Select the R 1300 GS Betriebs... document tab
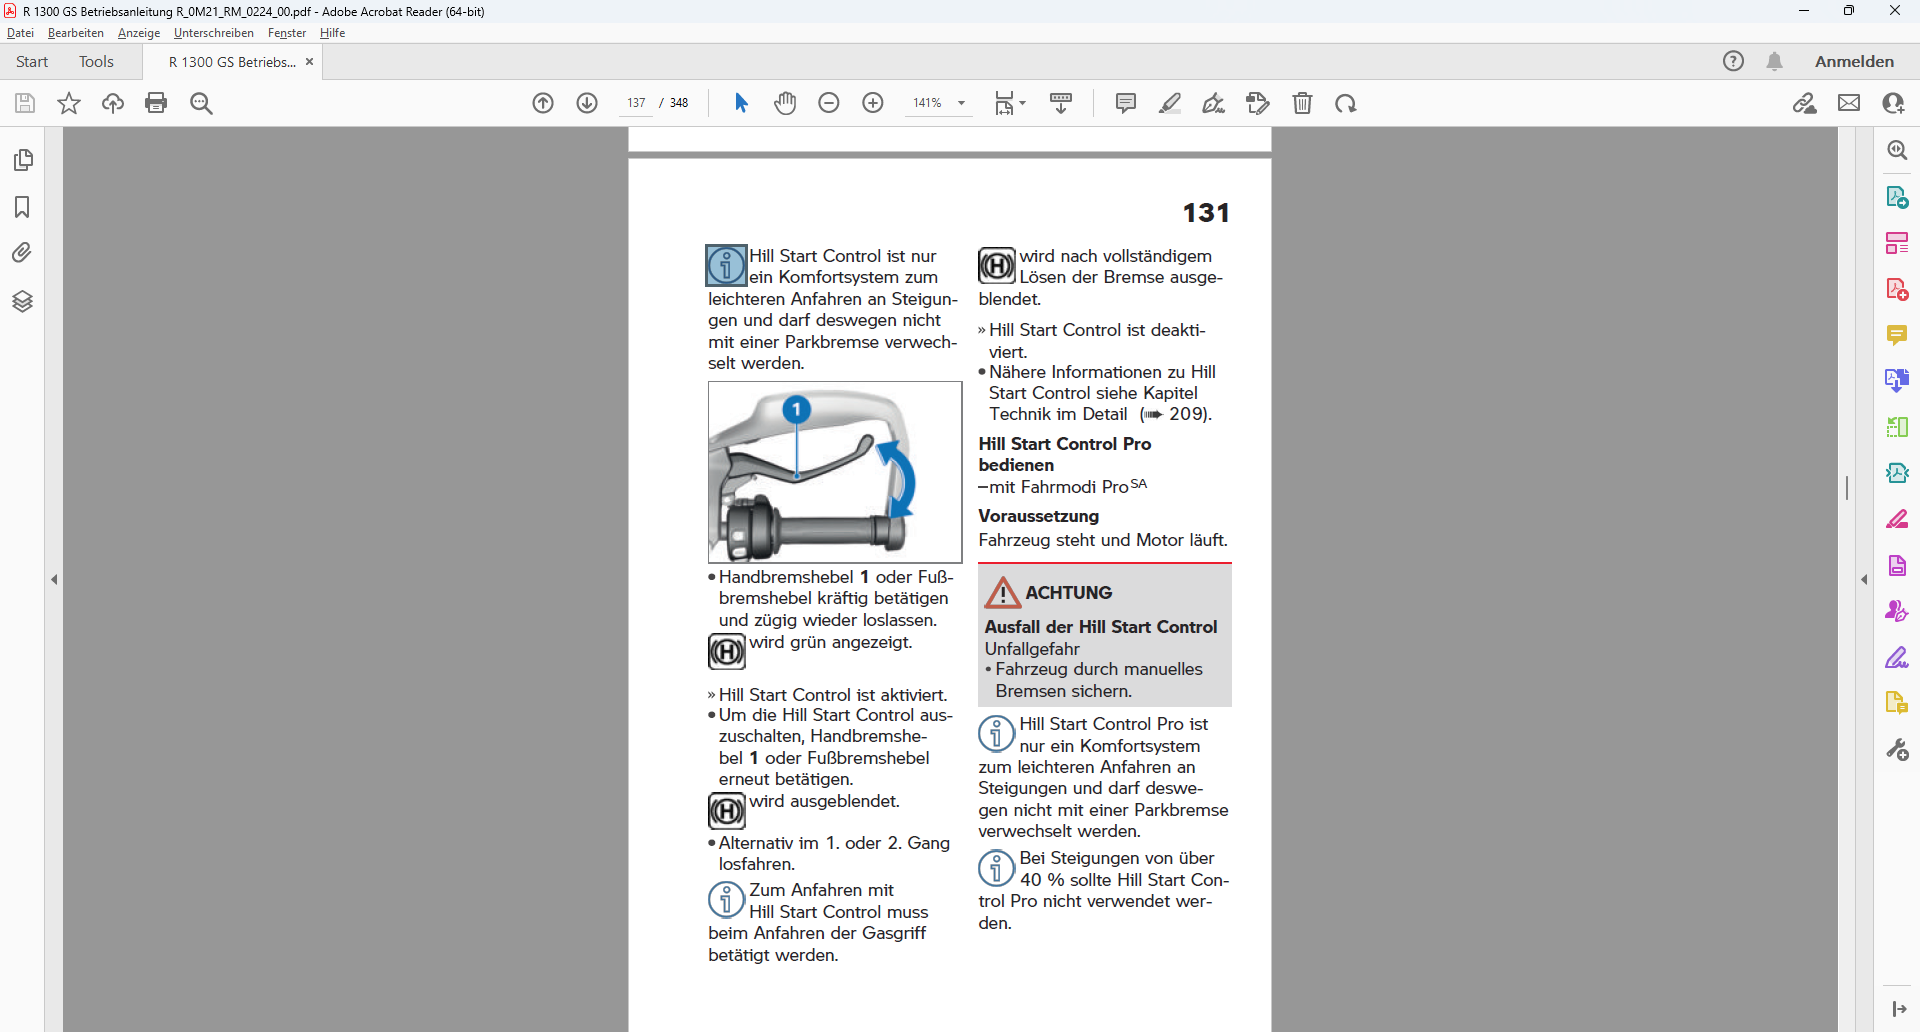This screenshot has height=1032, width=1920. tap(232, 62)
